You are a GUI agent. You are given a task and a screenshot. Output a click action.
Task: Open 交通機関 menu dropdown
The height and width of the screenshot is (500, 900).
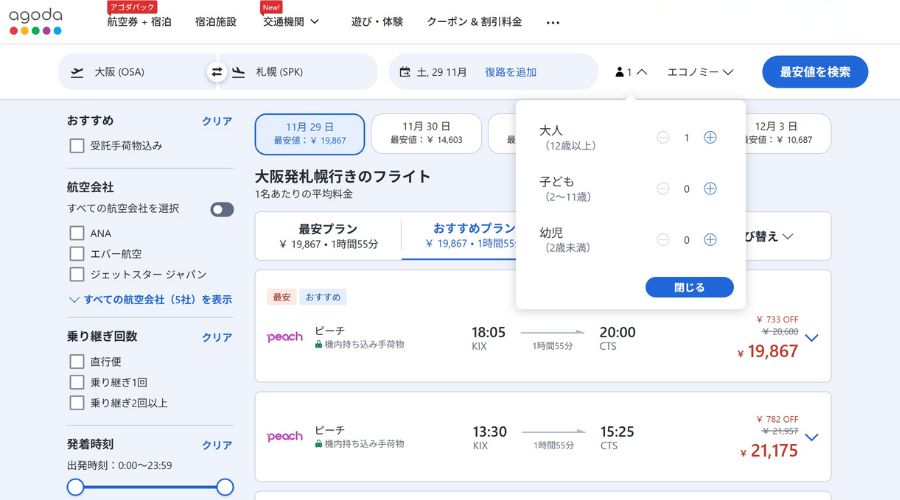[290, 22]
